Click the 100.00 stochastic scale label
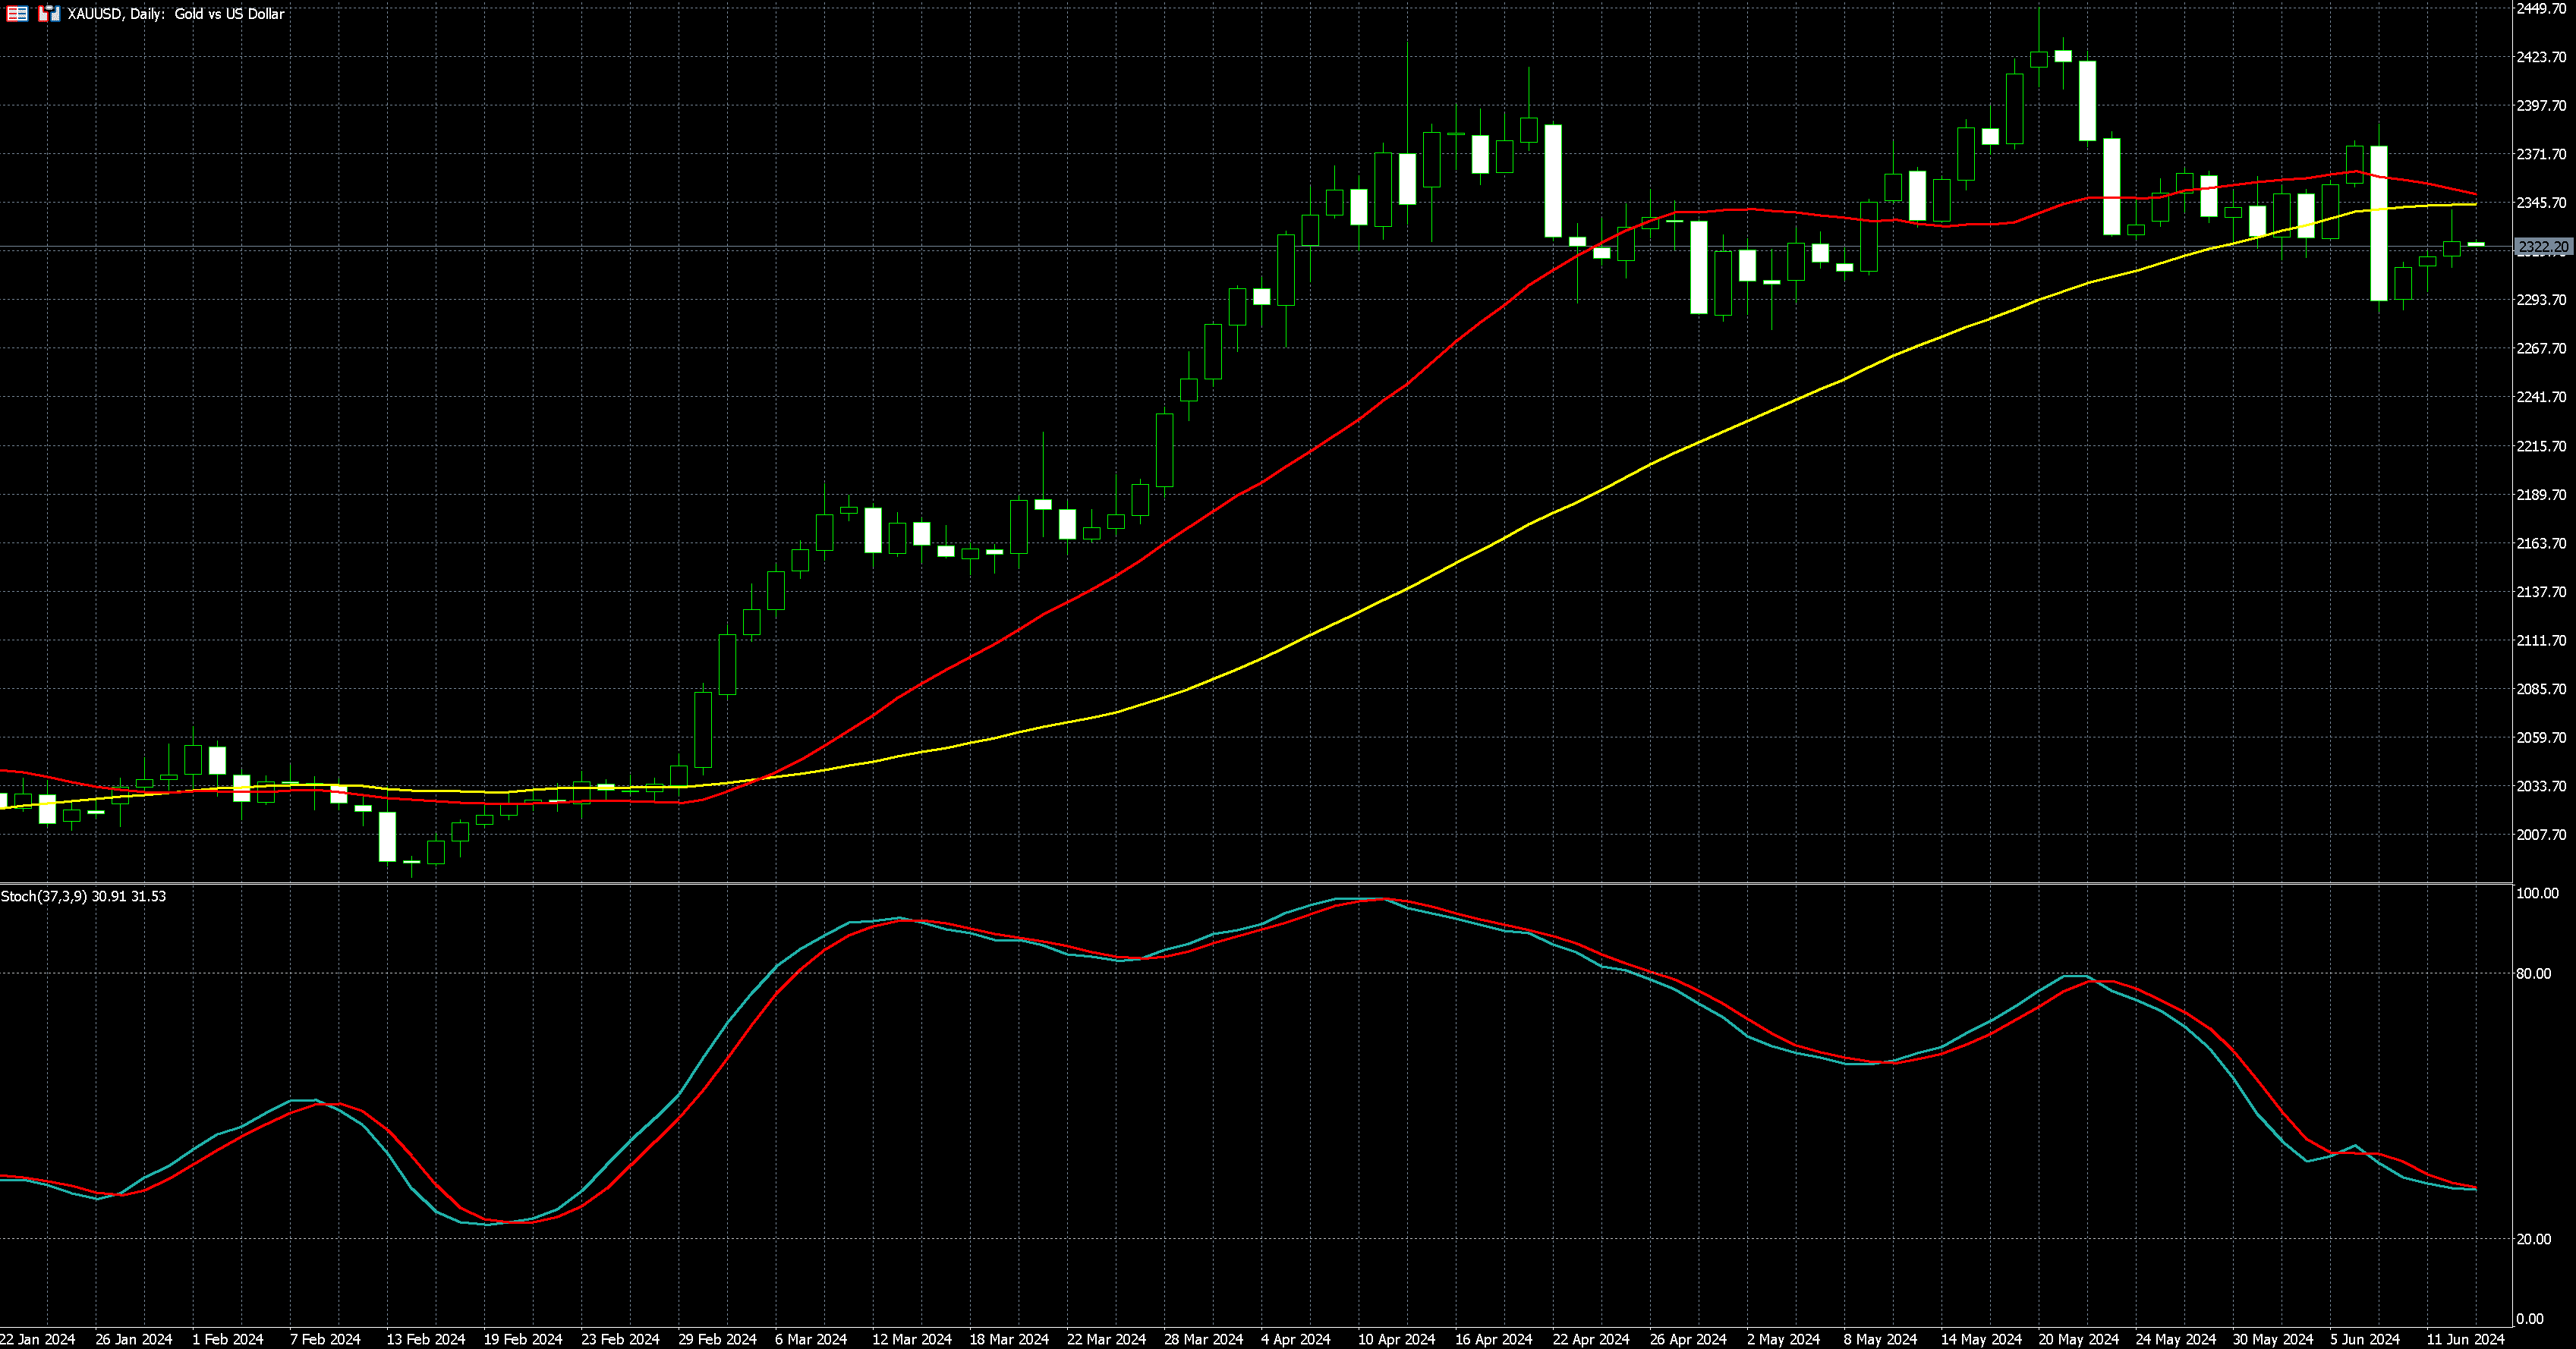The height and width of the screenshot is (1349, 2576). (x=2537, y=893)
